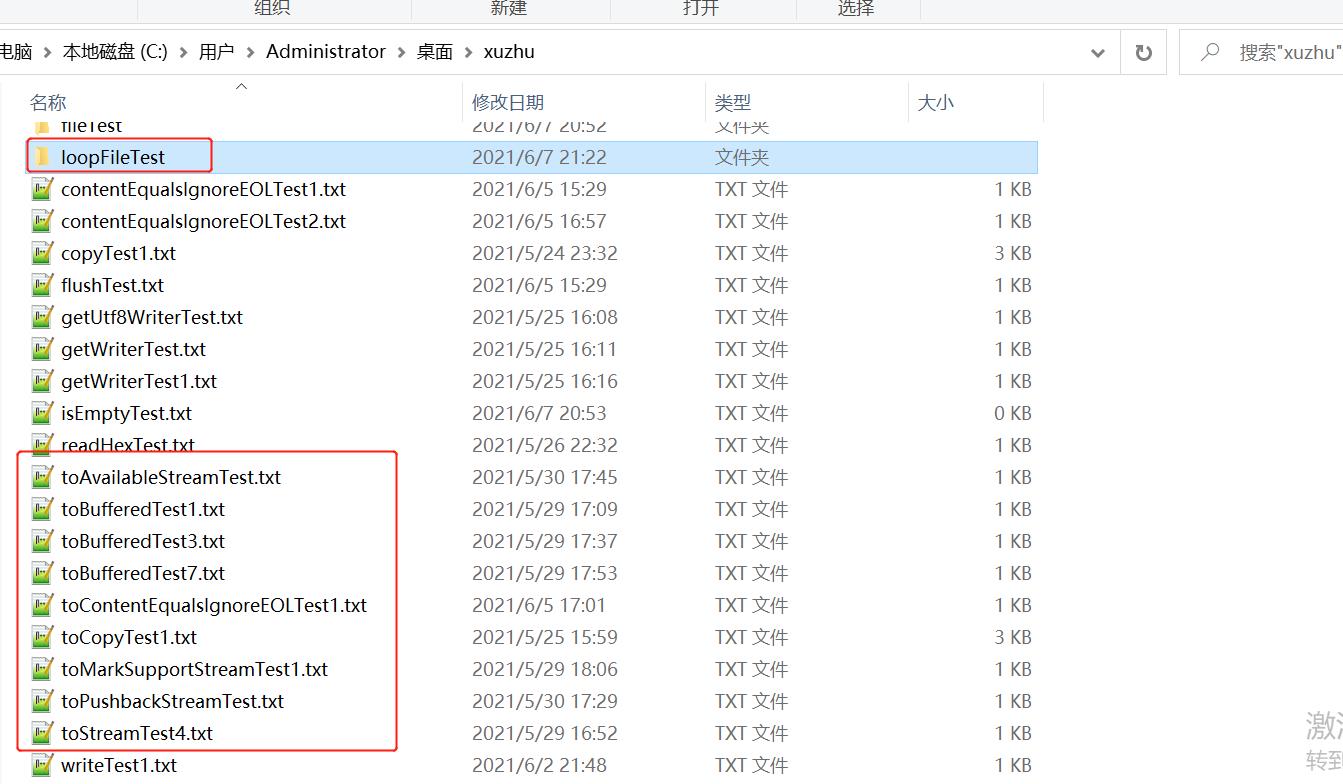Click date 2021/5/25 16:16
Screen dimensions: 1343x784
coord(545,381)
